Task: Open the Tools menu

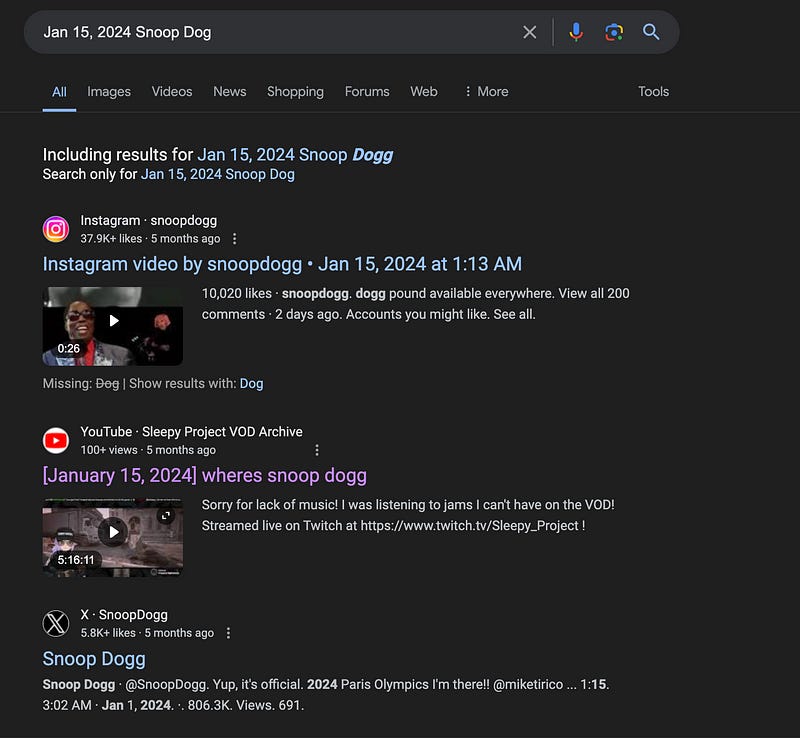Action: pyautogui.click(x=653, y=92)
